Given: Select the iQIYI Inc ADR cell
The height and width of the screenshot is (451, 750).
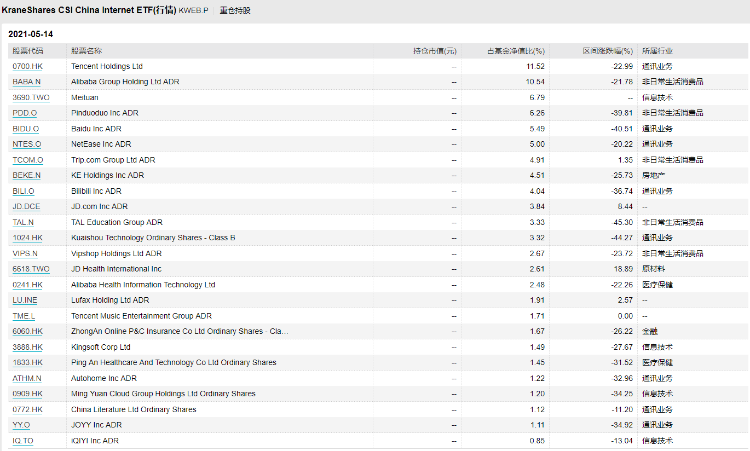Looking at the screenshot, I should click(x=95, y=440).
